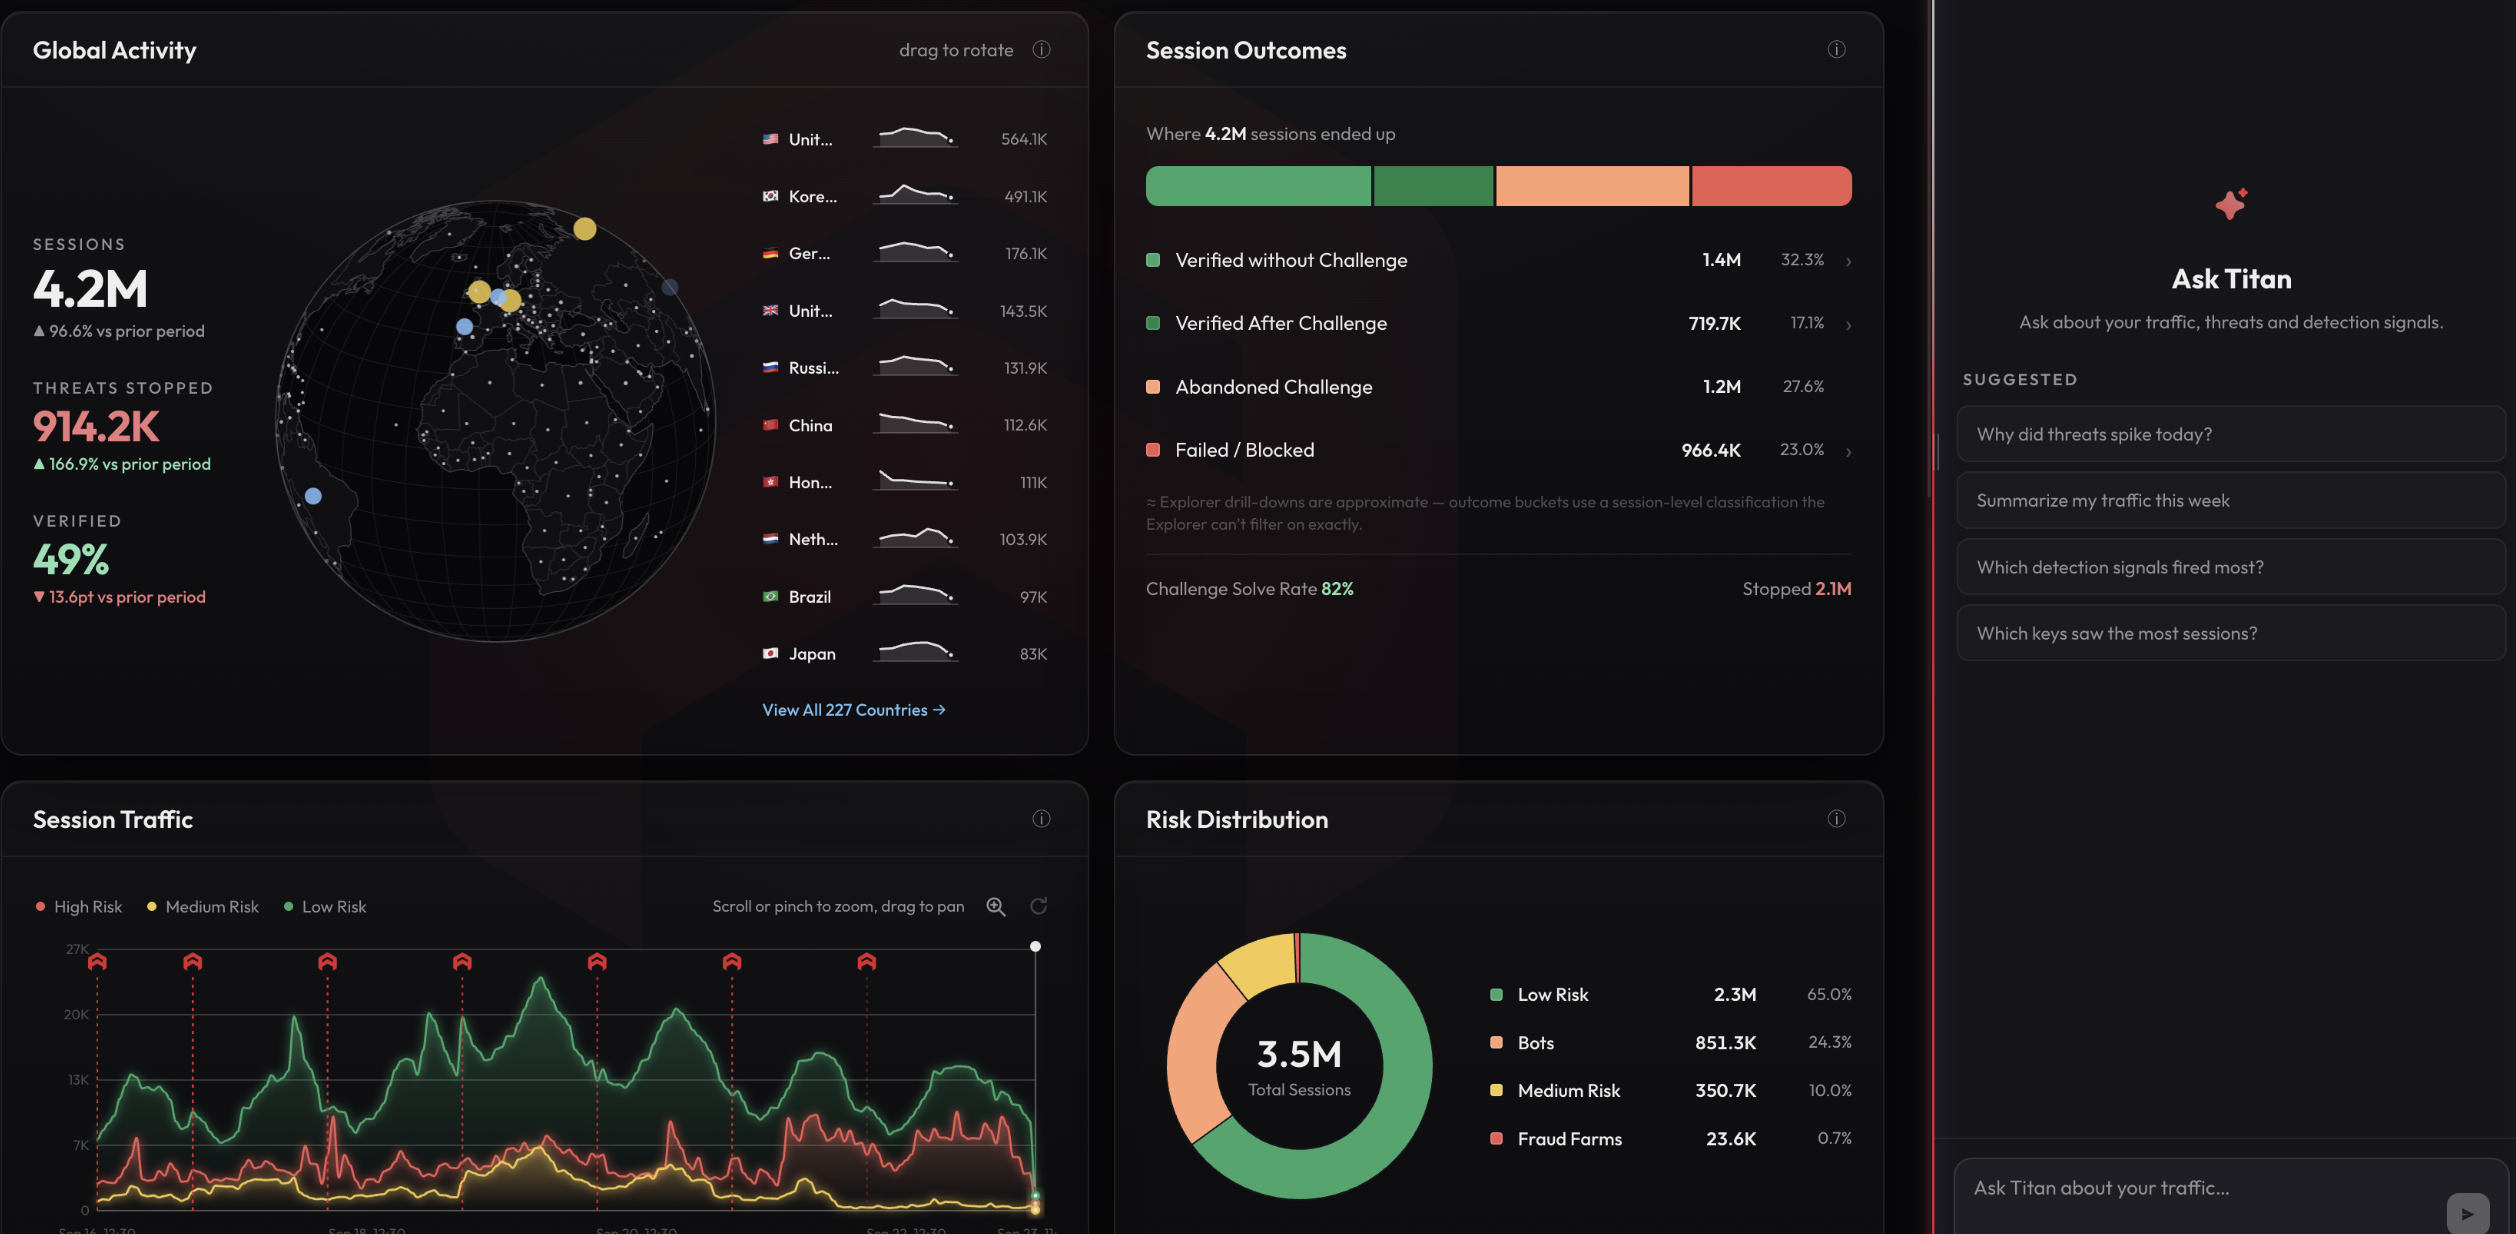Viewport: 2516px width, 1234px height.
Task: Click the last threat alert marker on chart
Action: [x=866, y=962]
